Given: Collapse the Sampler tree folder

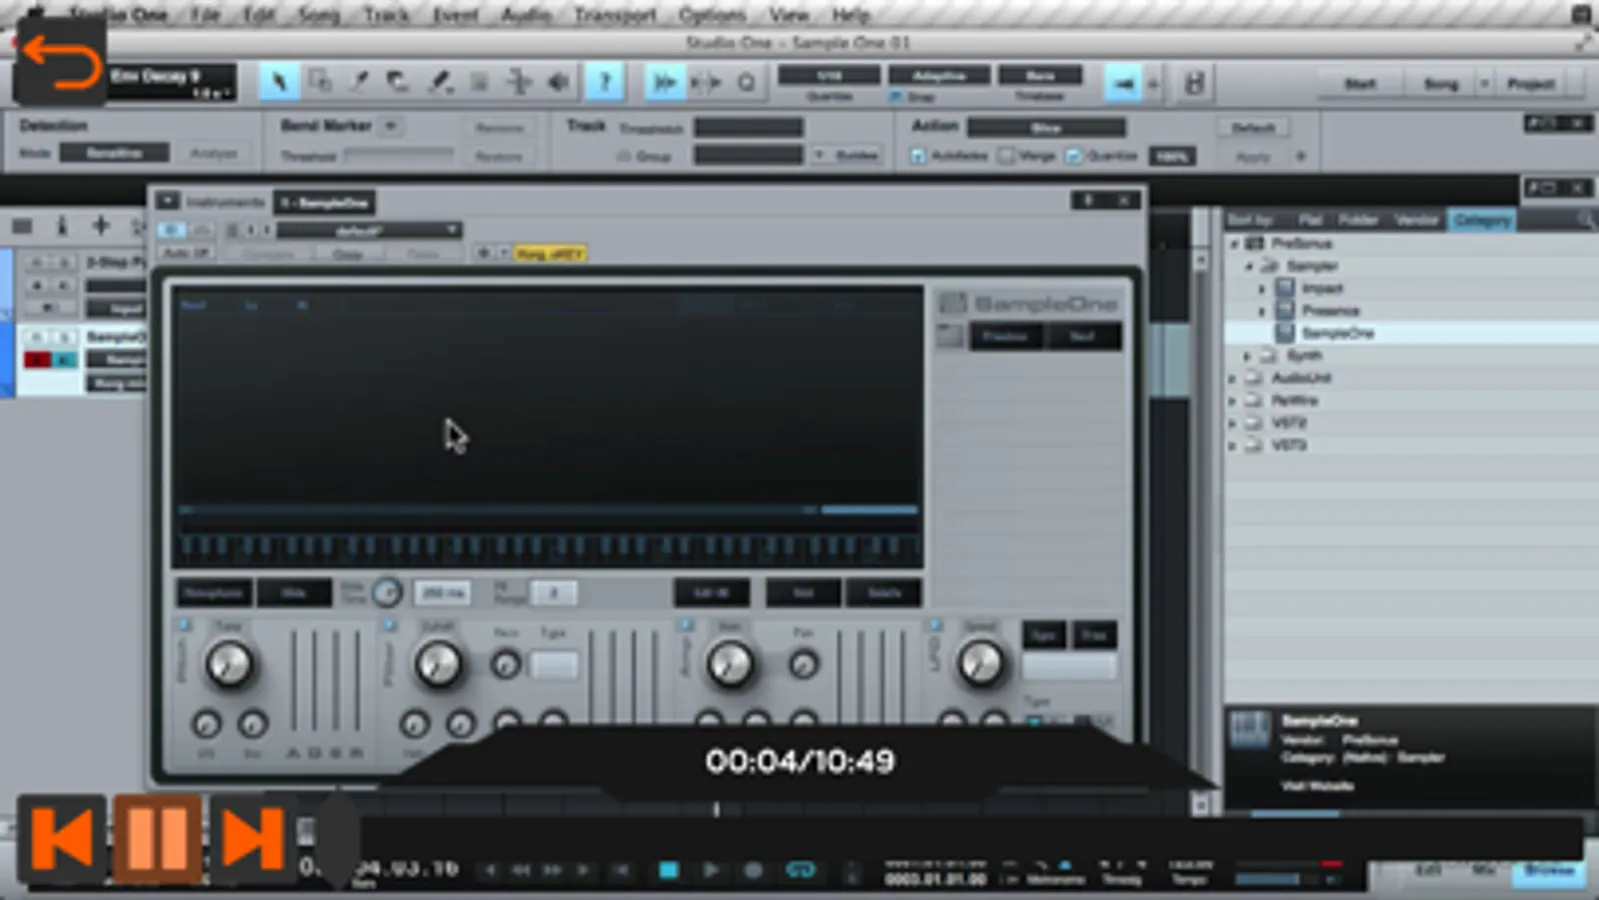Looking at the screenshot, I should 1250,266.
